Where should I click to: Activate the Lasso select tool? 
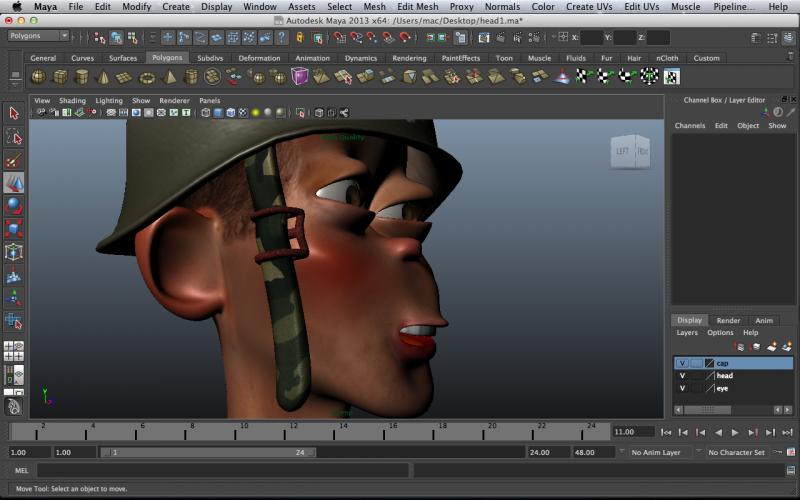click(14, 137)
